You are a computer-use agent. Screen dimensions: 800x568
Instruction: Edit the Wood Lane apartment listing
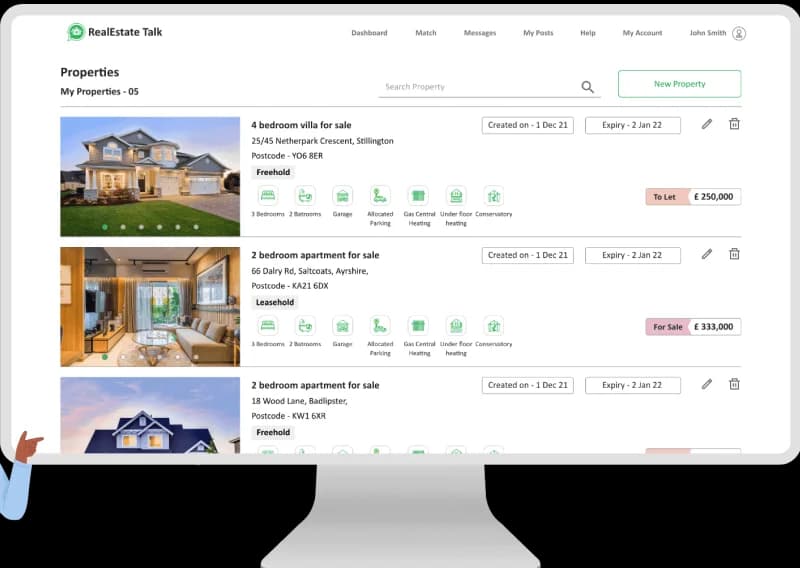[707, 384]
